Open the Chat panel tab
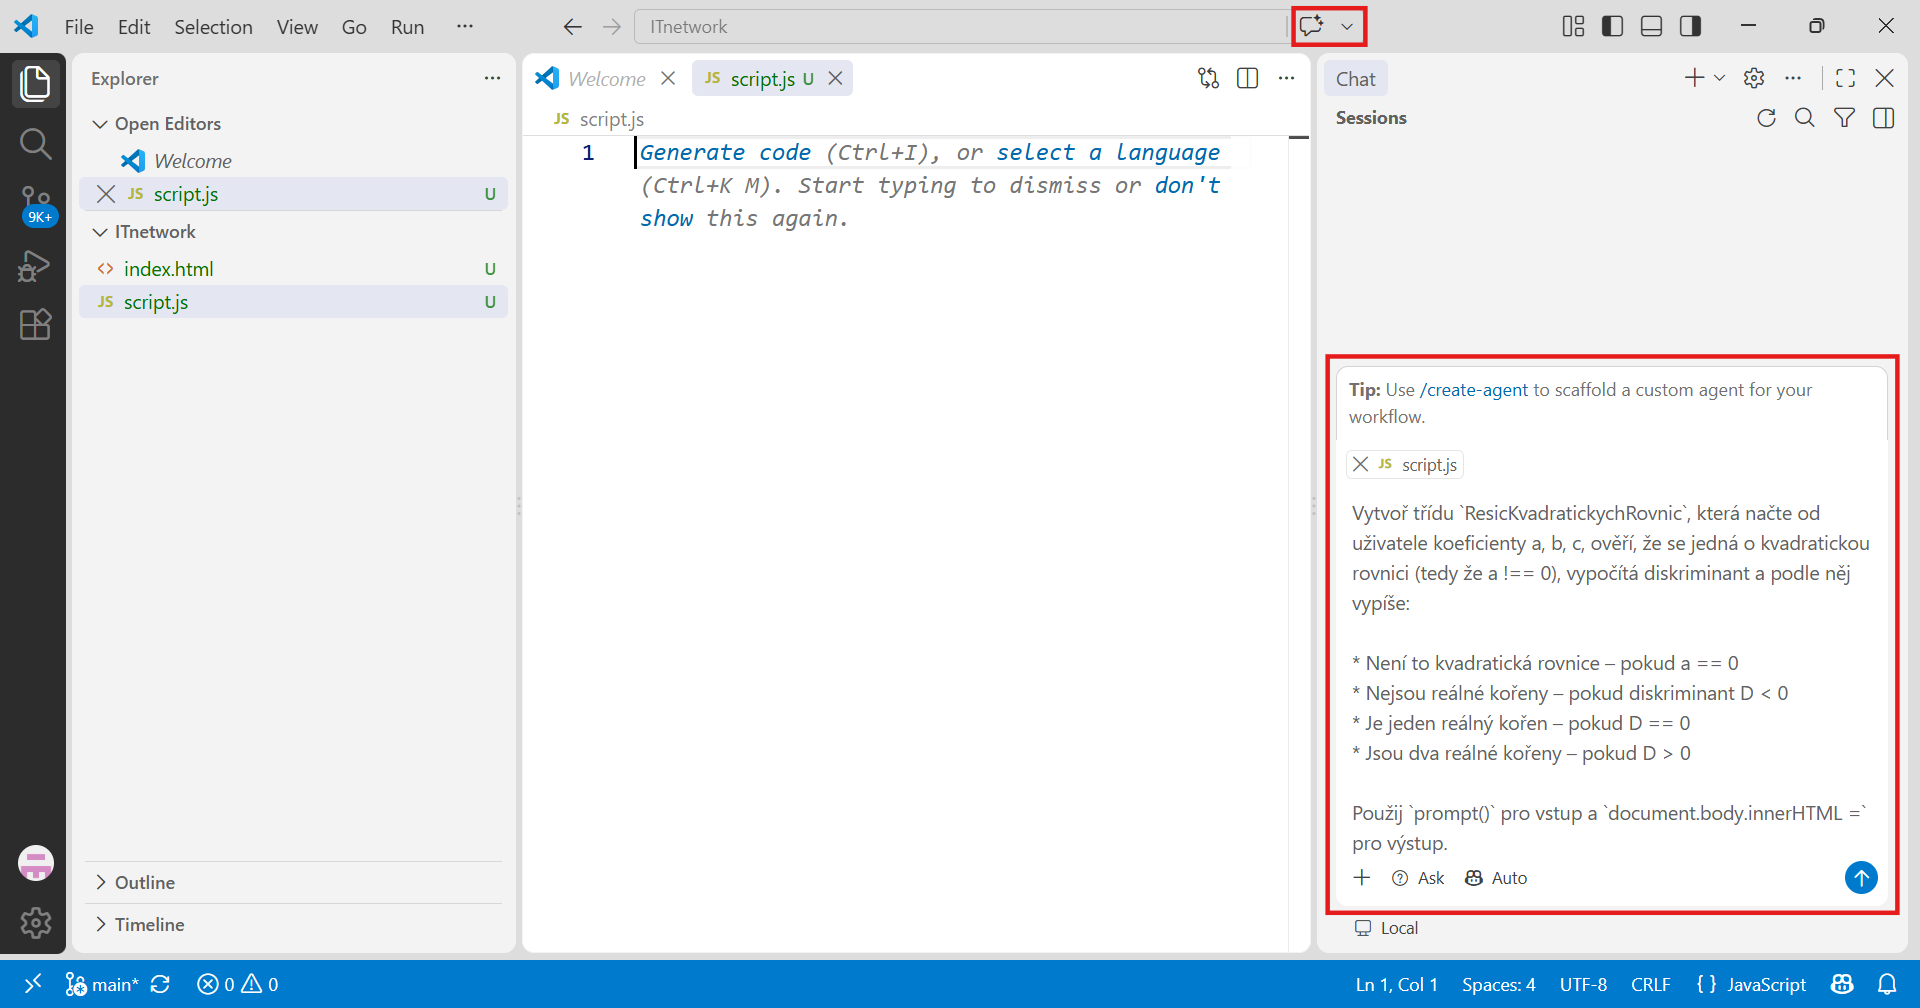This screenshot has width=1920, height=1008. [x=1355, y=79]
